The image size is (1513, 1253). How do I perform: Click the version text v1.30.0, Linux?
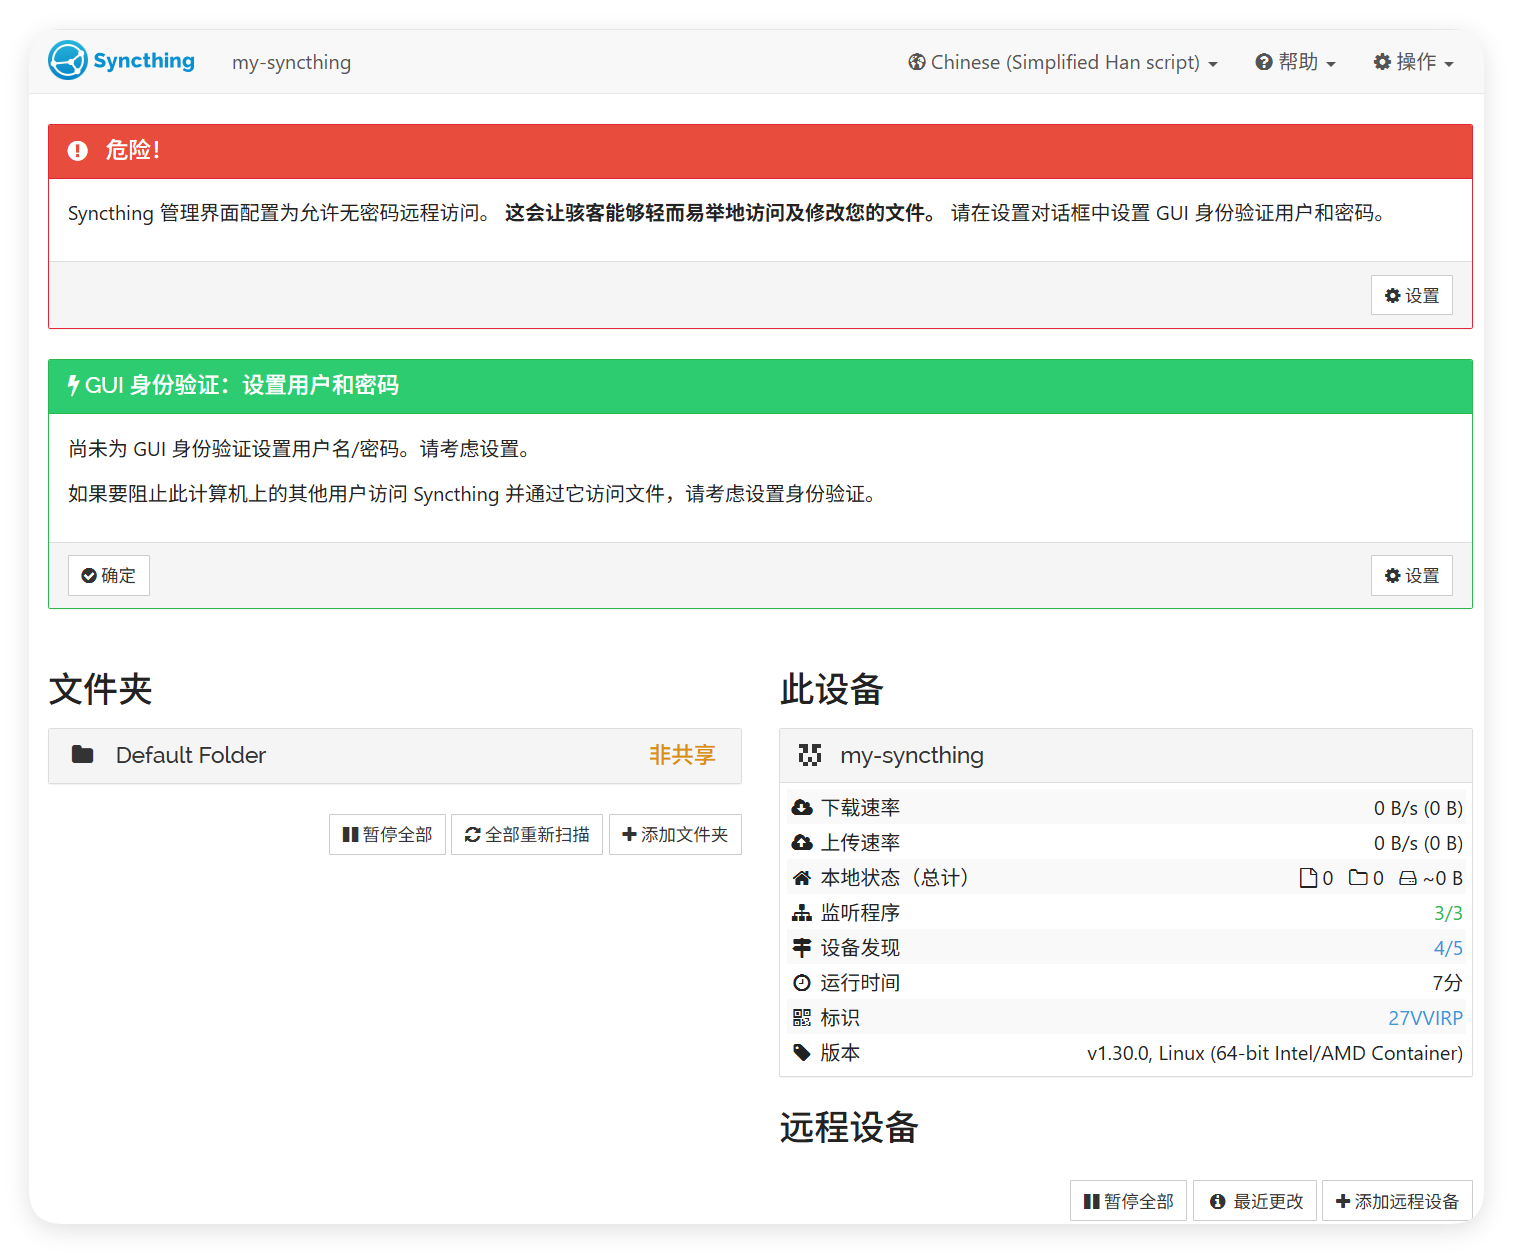pos(1275,1053)
